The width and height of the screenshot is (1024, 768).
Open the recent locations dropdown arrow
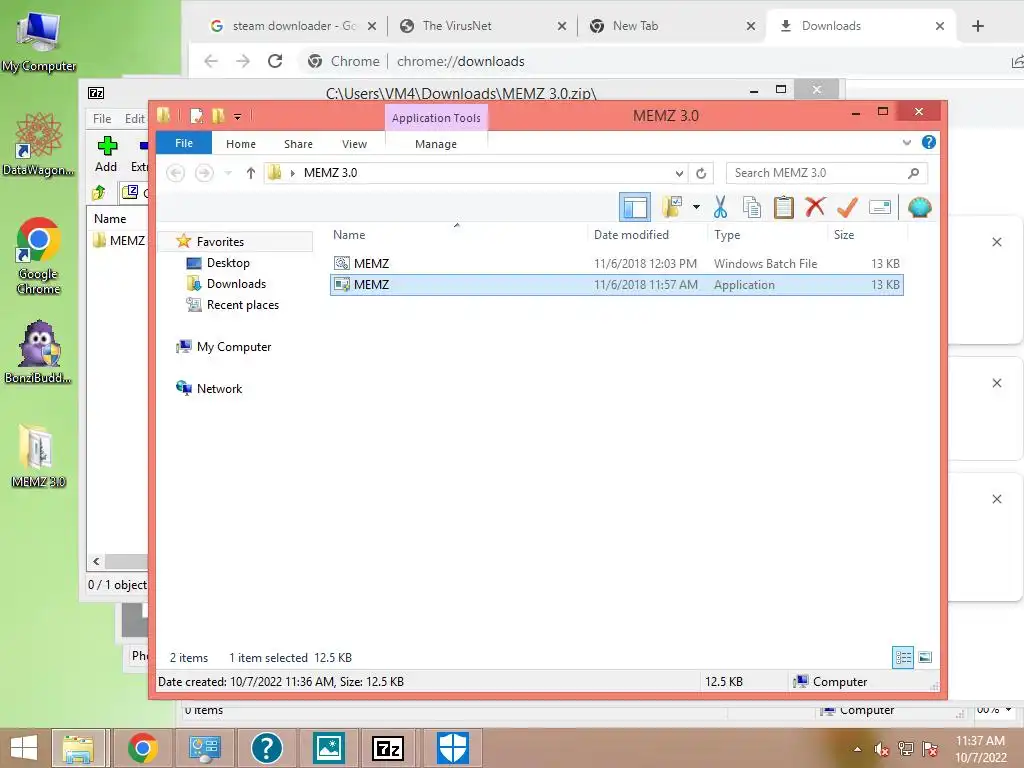point(228,173)
